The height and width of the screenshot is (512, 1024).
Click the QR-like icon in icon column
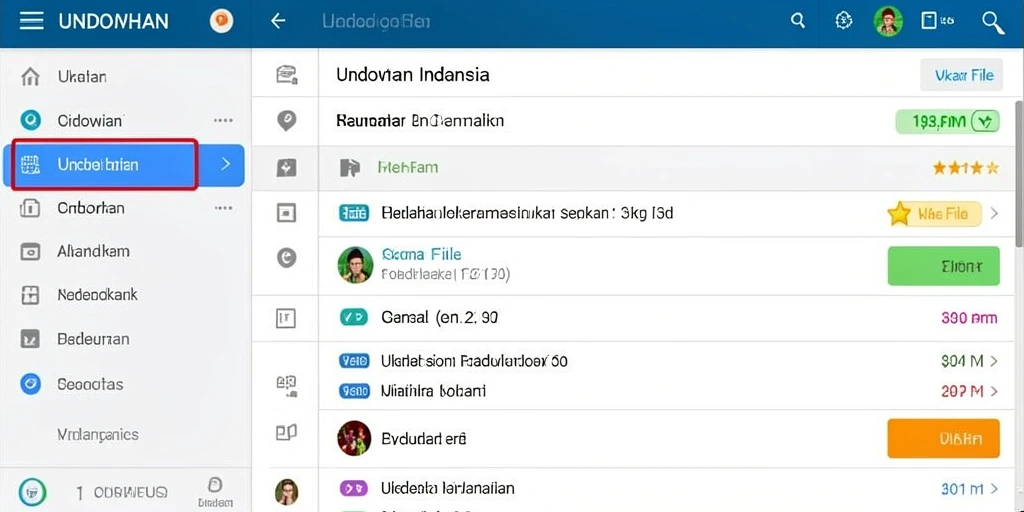click(x=287, y=386)
